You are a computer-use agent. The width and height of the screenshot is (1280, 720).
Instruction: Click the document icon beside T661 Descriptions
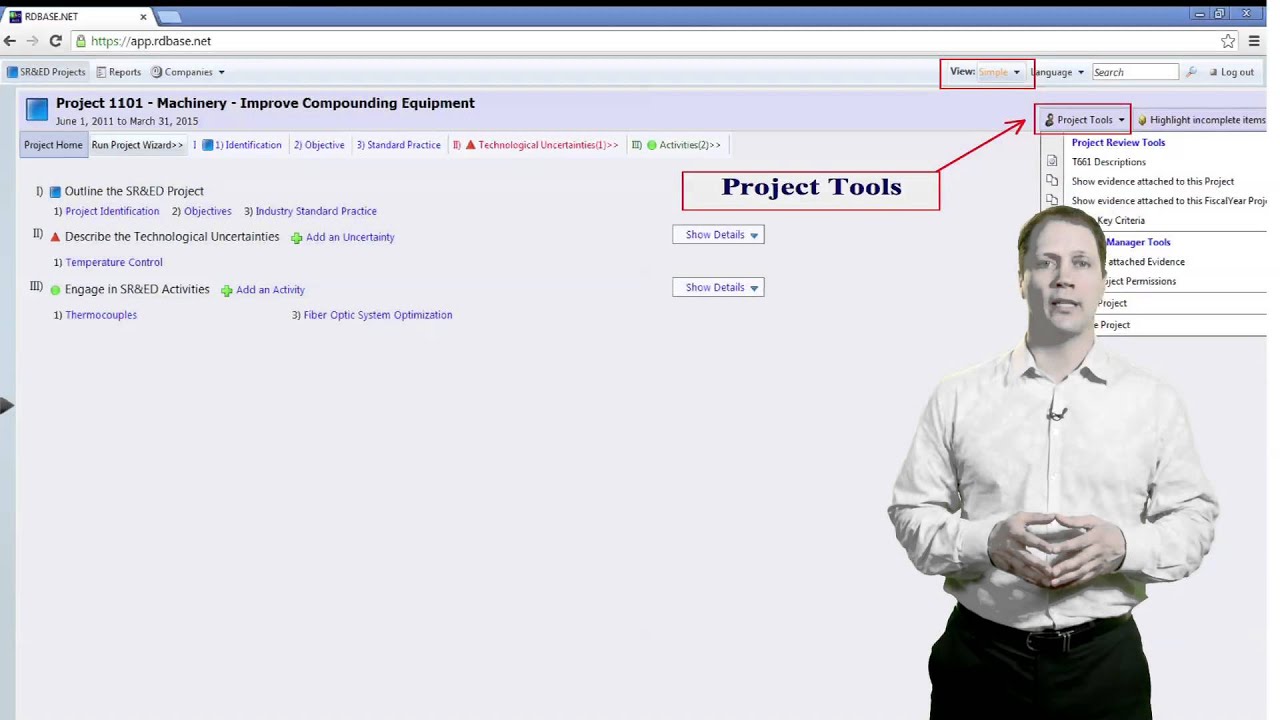pos(1052,162)
